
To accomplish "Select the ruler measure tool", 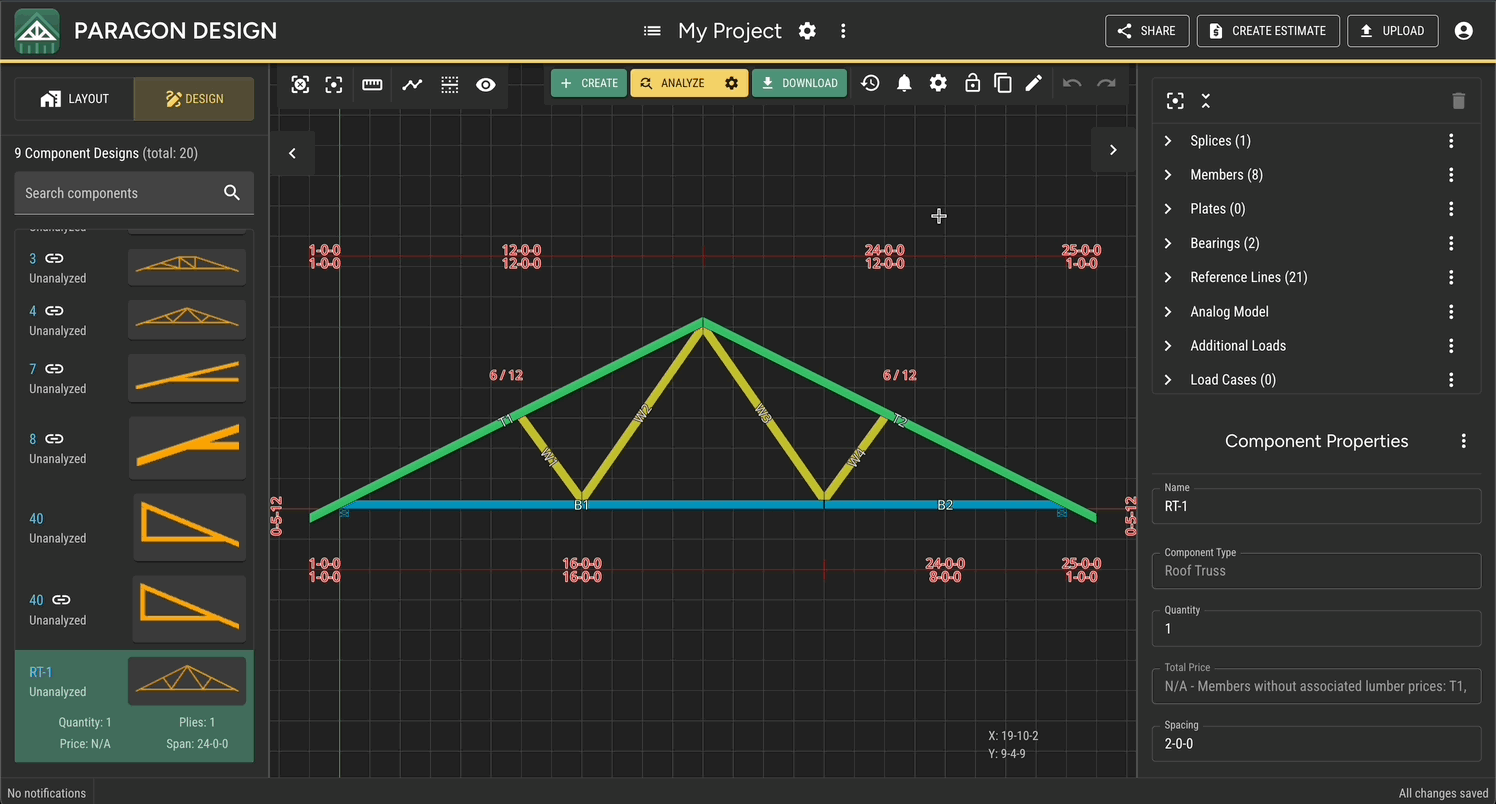I will pyautogui.click(x=372, y=85).
